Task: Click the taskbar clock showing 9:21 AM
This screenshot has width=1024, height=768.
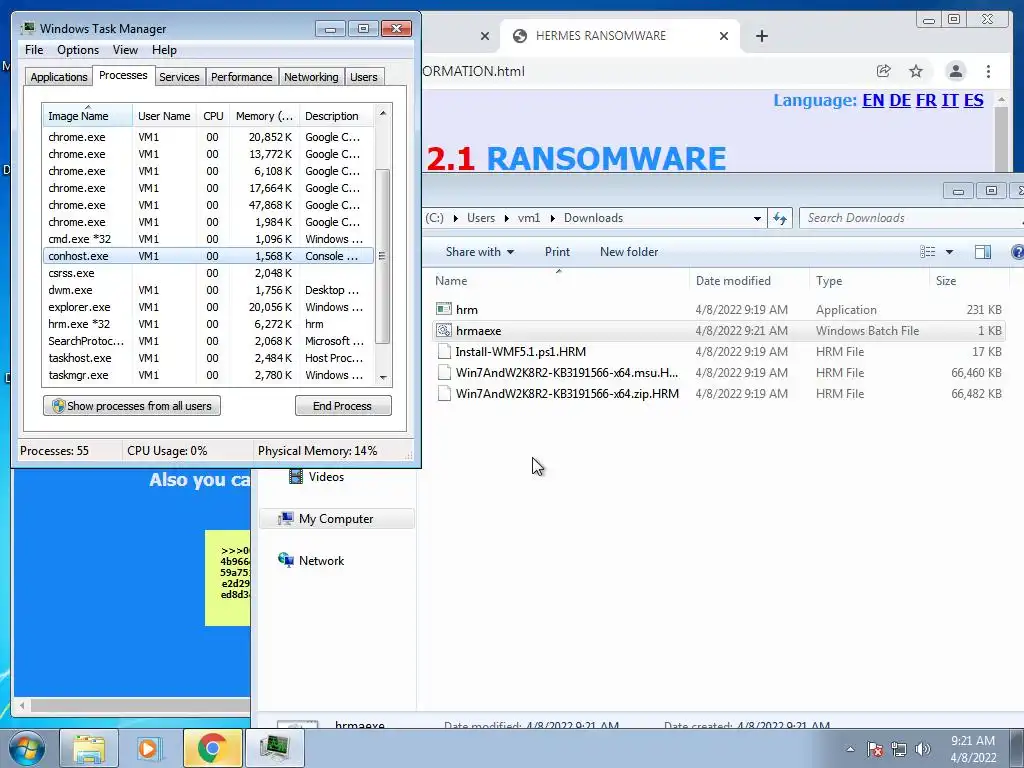Action: 973,749
